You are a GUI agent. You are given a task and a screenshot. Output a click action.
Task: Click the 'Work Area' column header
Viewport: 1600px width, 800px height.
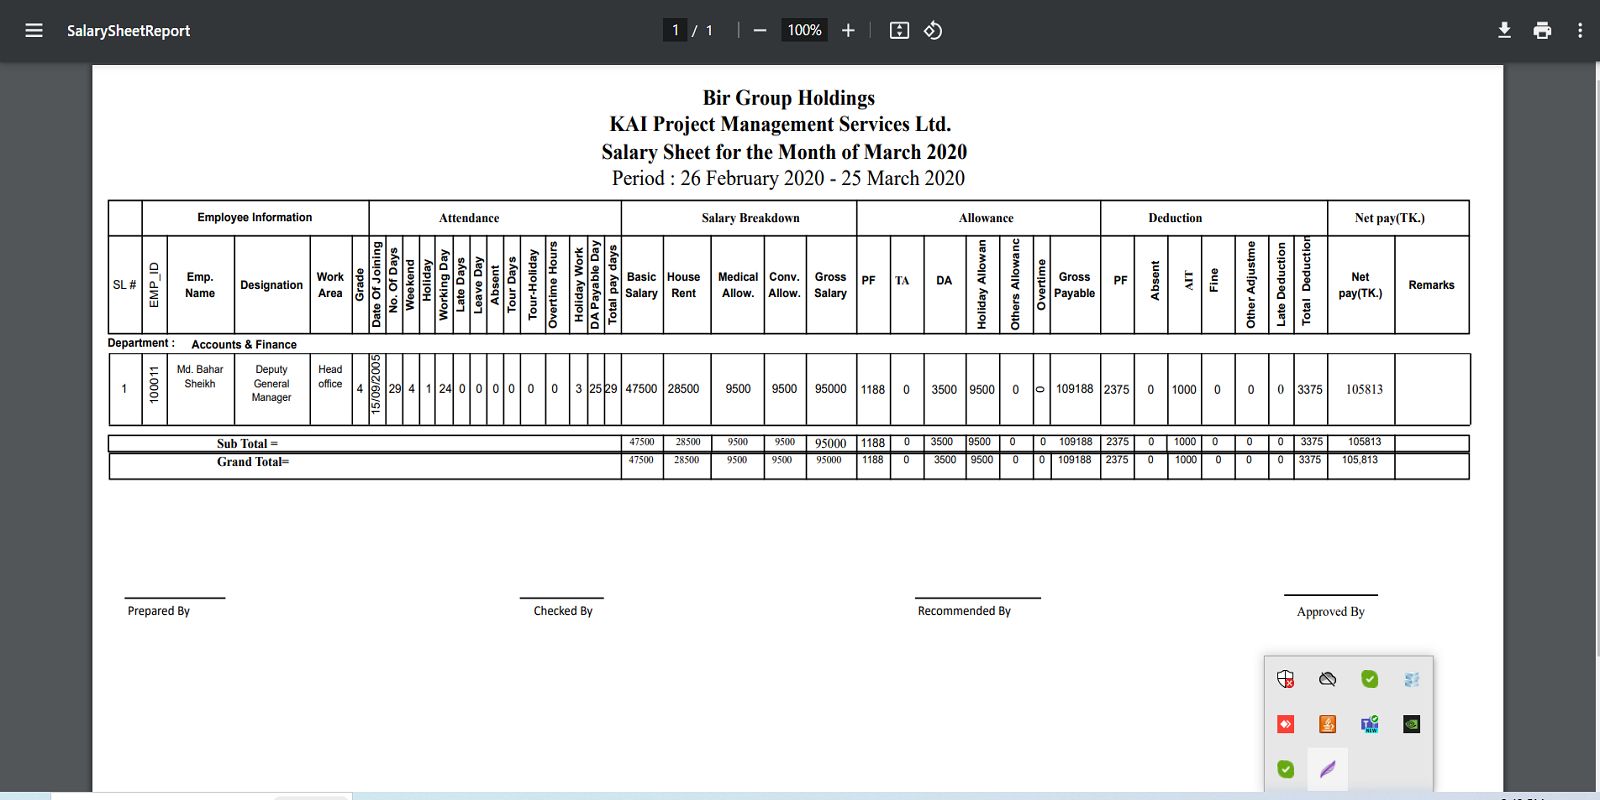(330, 285)
